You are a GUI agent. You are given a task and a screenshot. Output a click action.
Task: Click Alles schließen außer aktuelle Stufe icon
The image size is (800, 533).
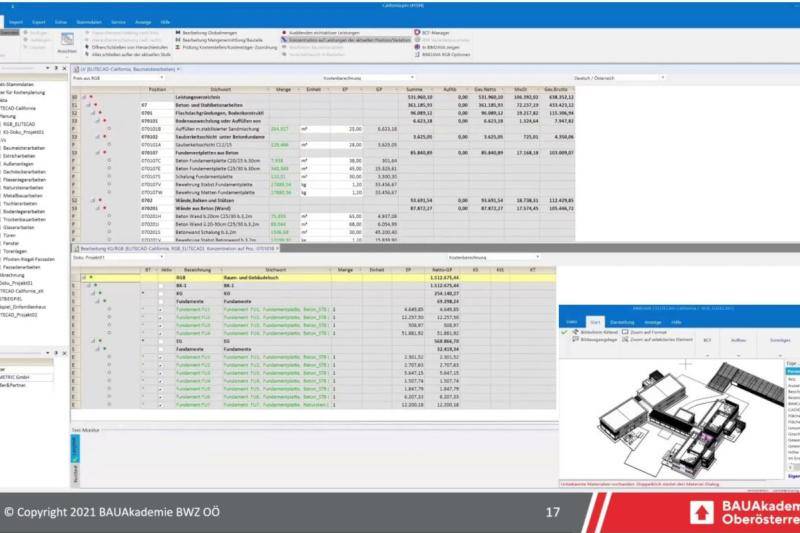click(x=87, y=54)
